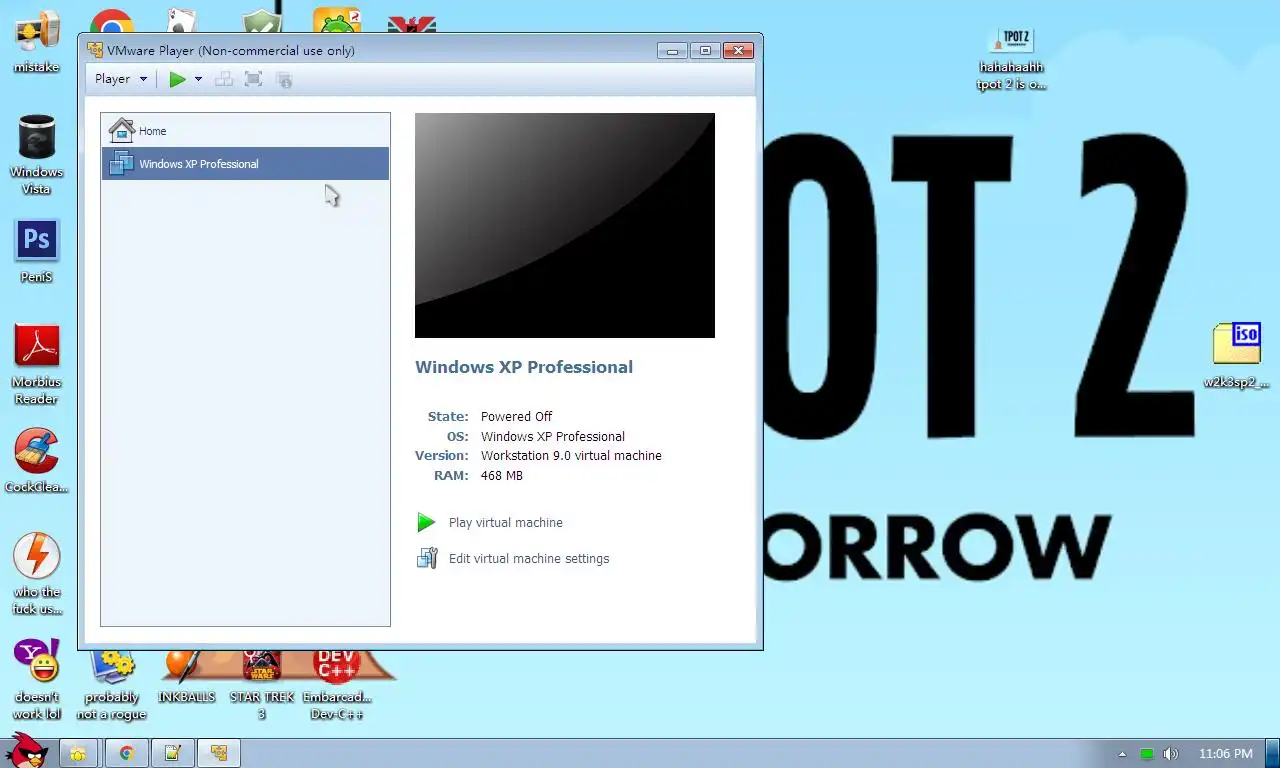
Task: Click the Unity mode toolbar icon
Action: click(284, 79)
